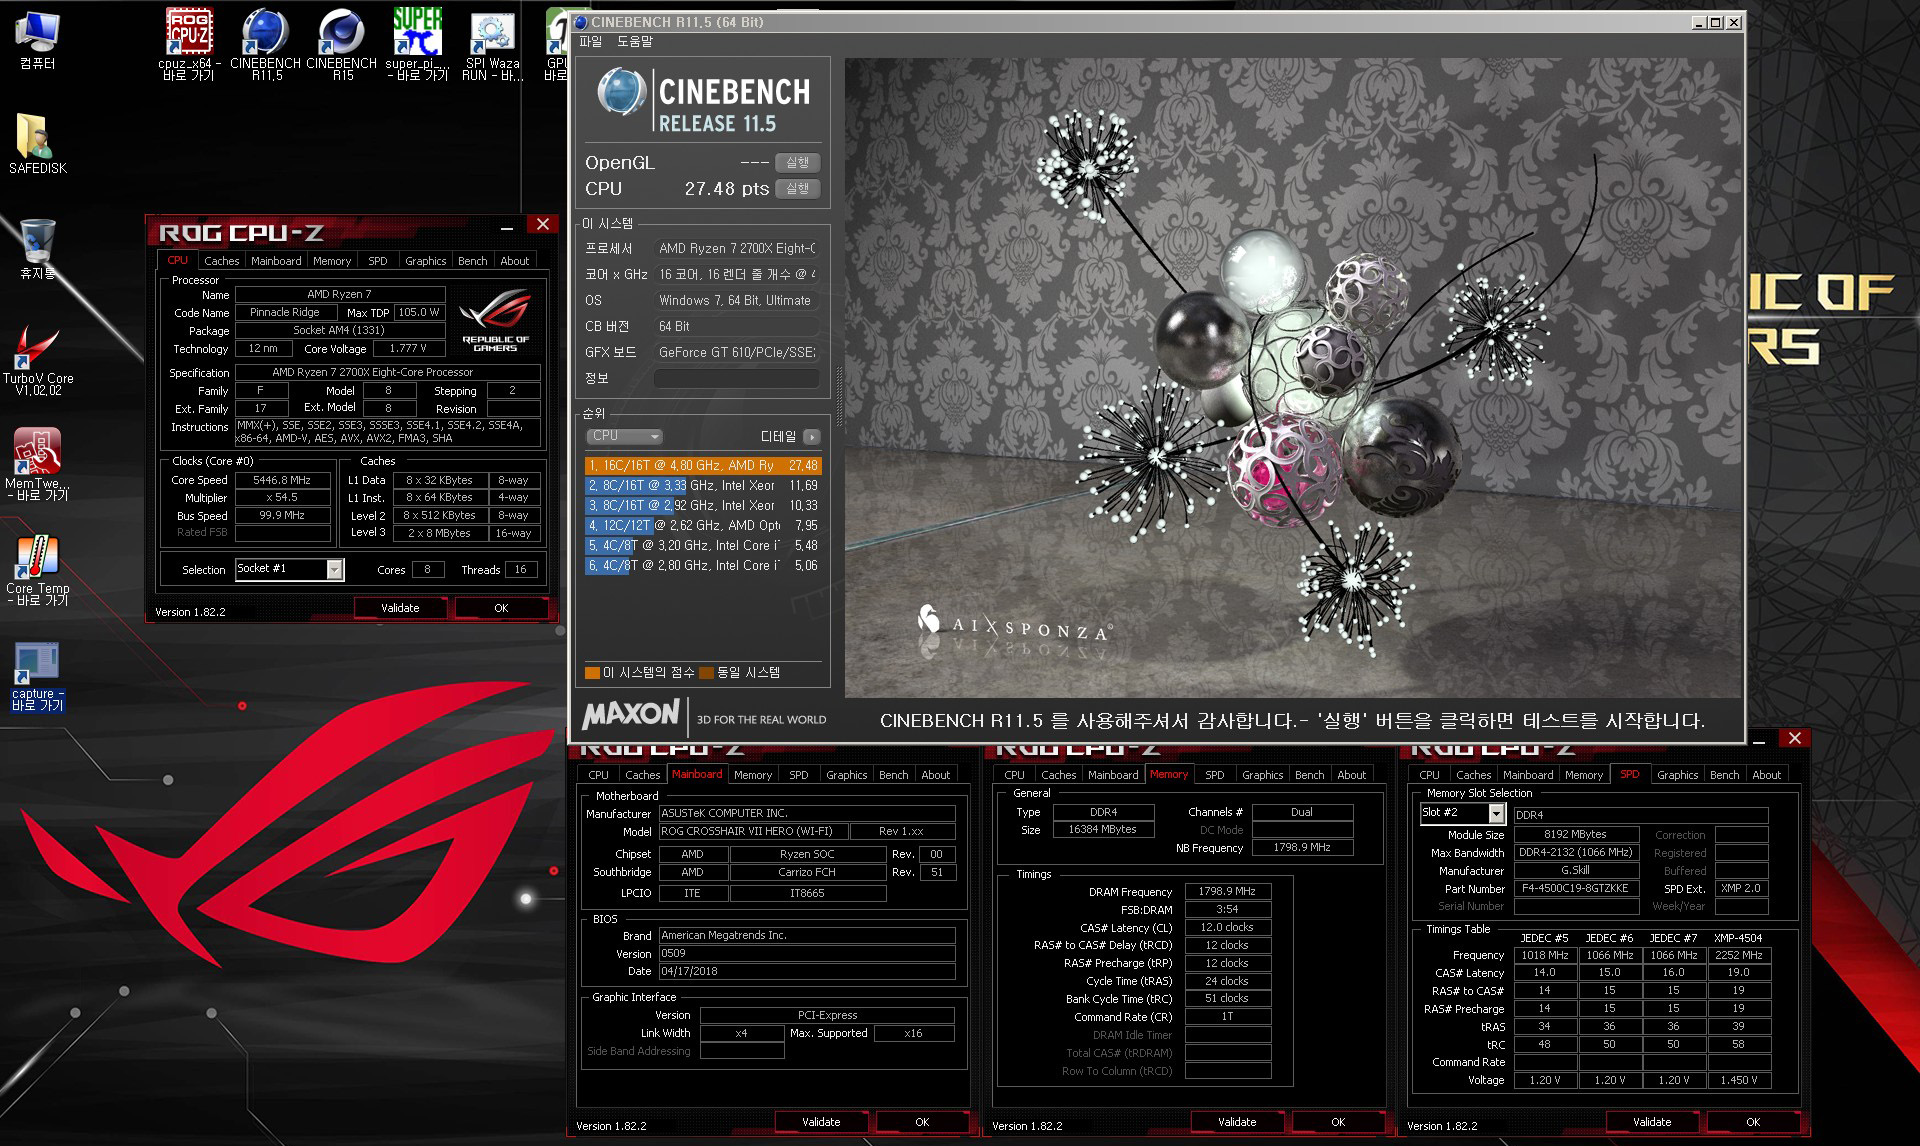This screenshot has height=1146, width=1920.
Task: Run the OpenGL test
Action: click(x=798, y=163)
